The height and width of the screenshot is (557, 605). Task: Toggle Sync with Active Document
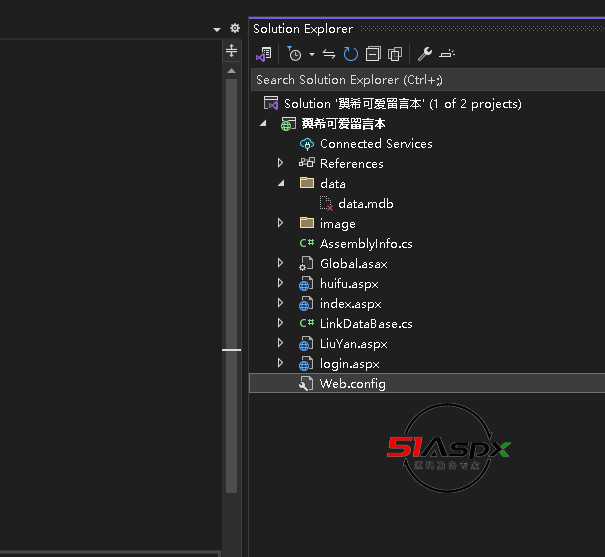[329, 54]
